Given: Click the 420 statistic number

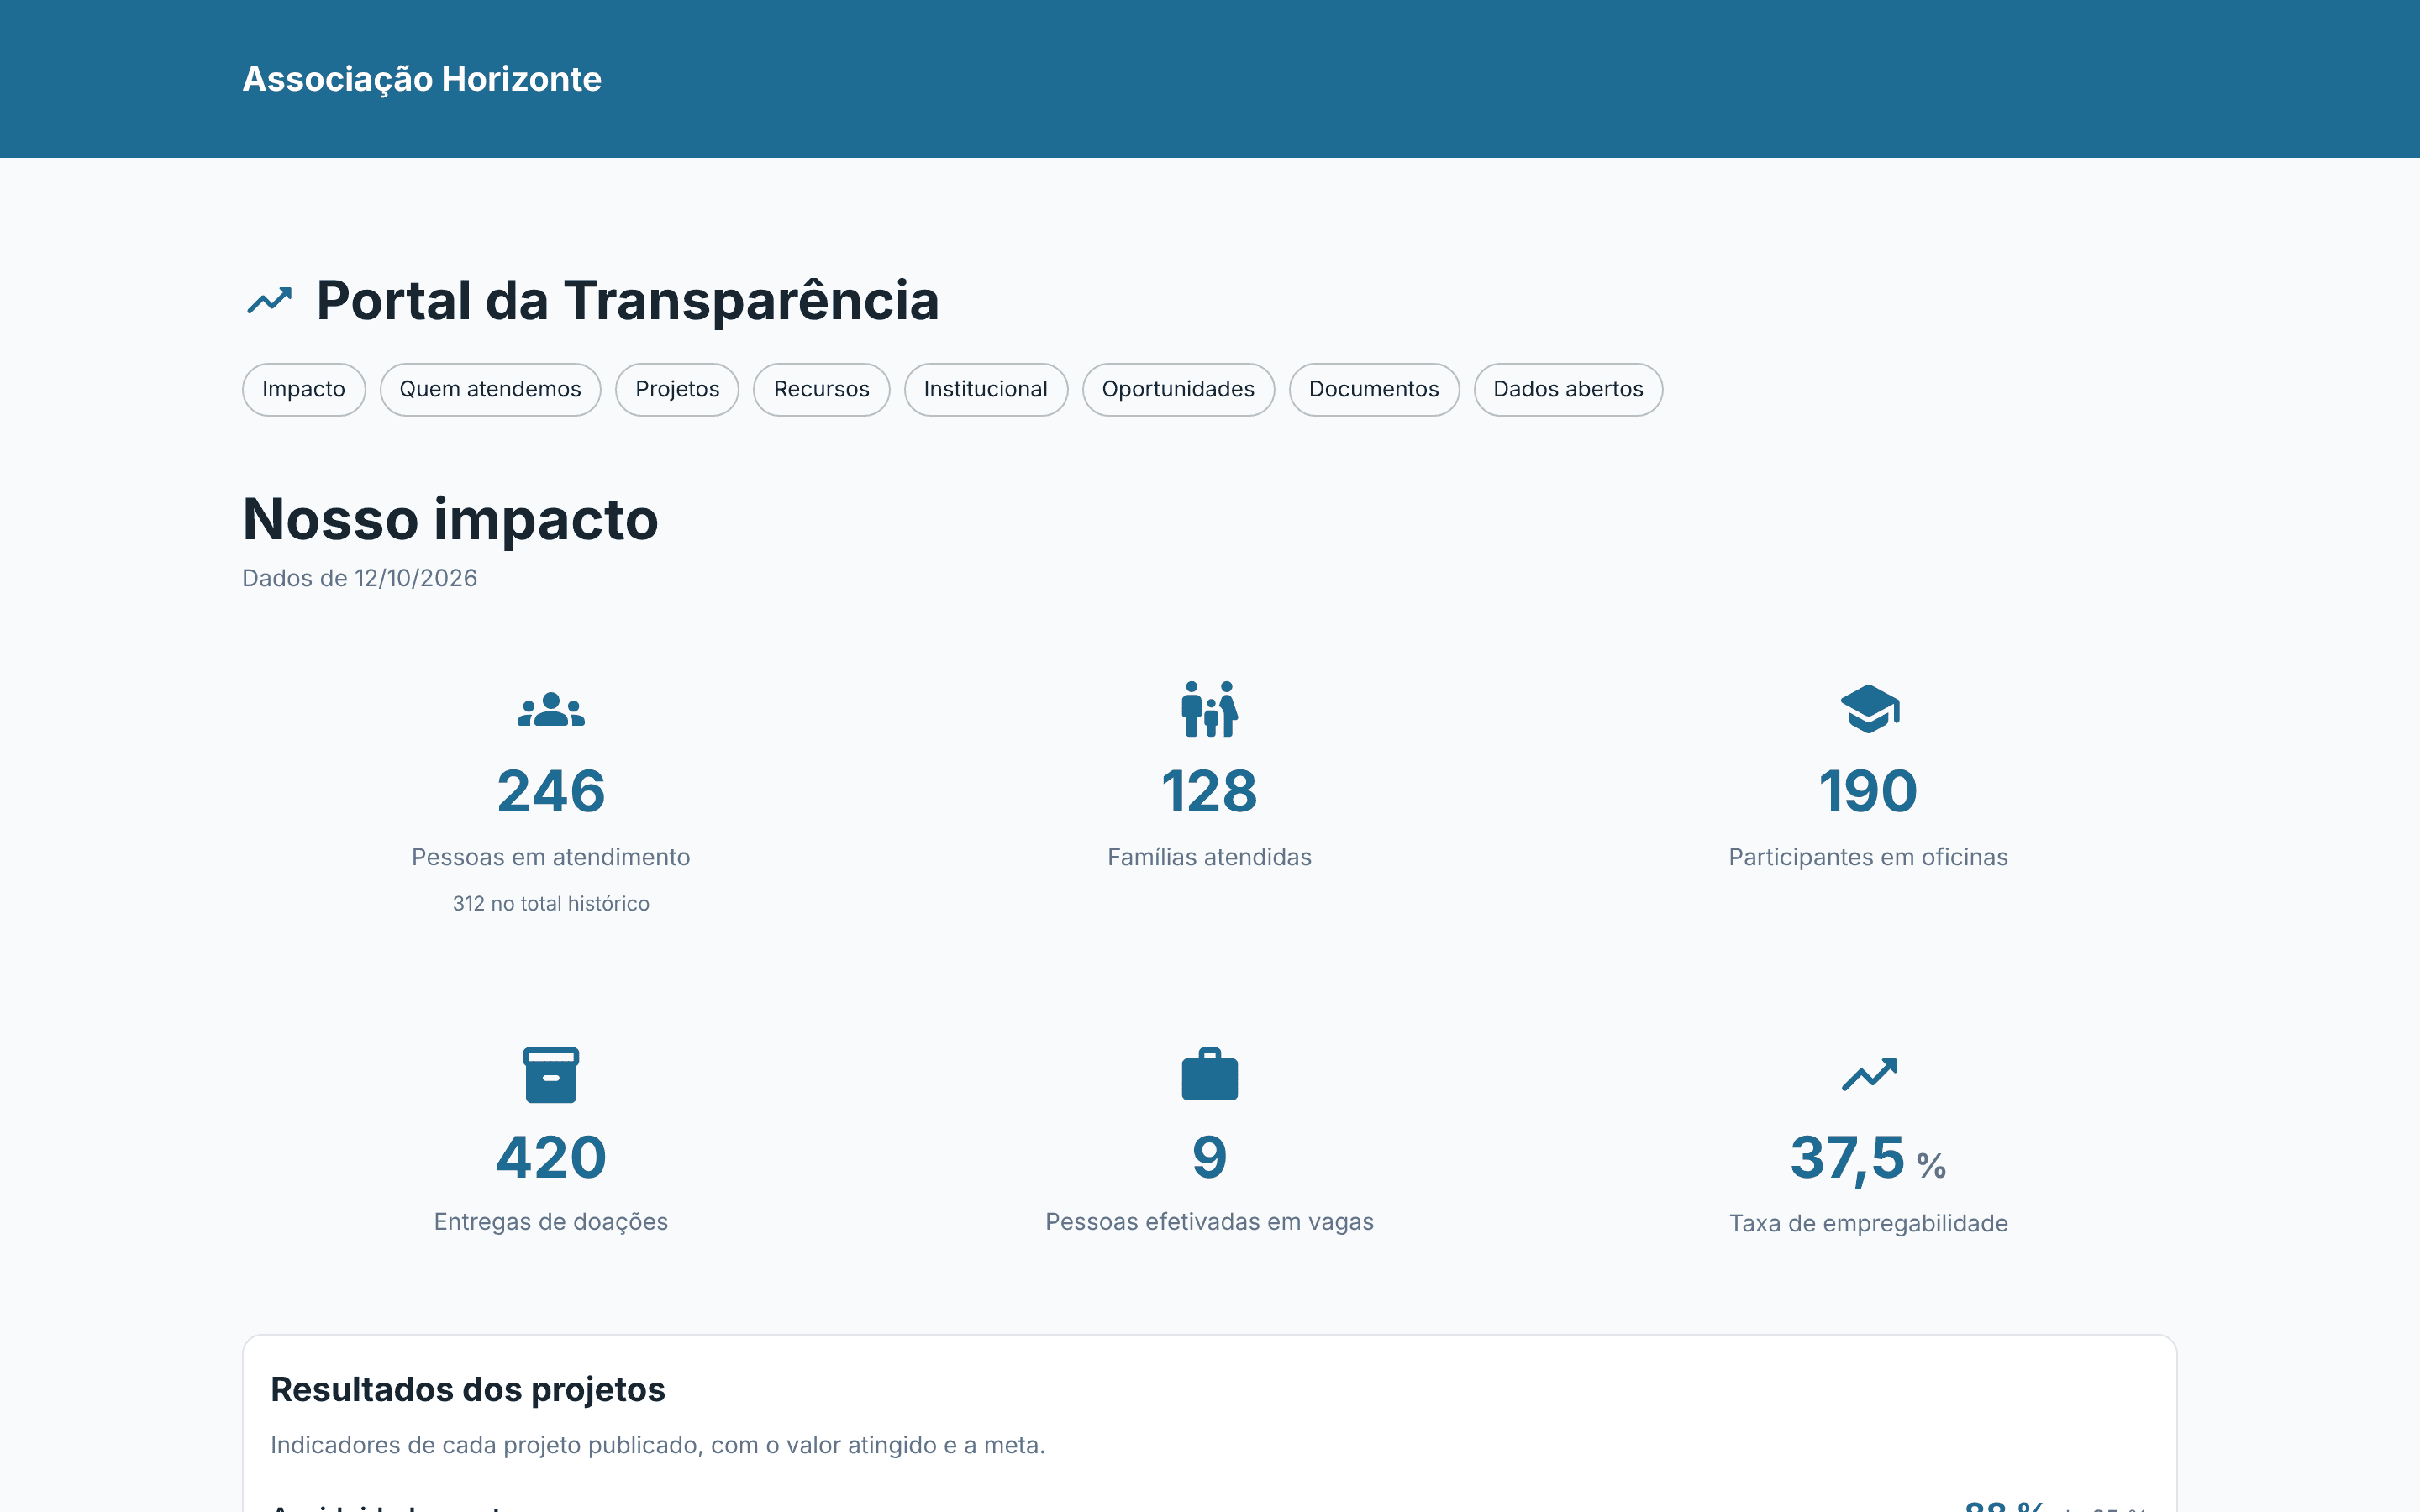Looking at the screenshot, I should (x=551, y=1157).
